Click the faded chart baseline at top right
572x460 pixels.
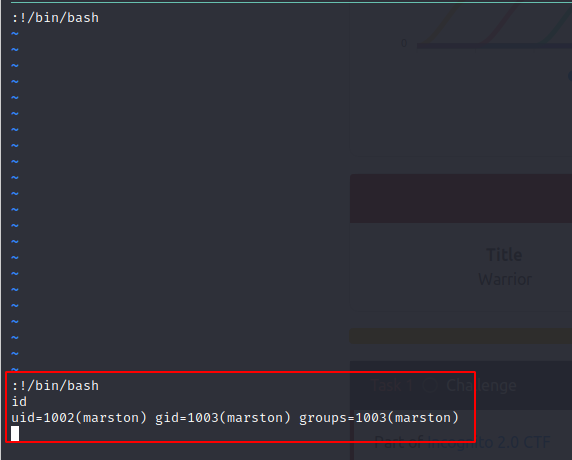point(494,46)
